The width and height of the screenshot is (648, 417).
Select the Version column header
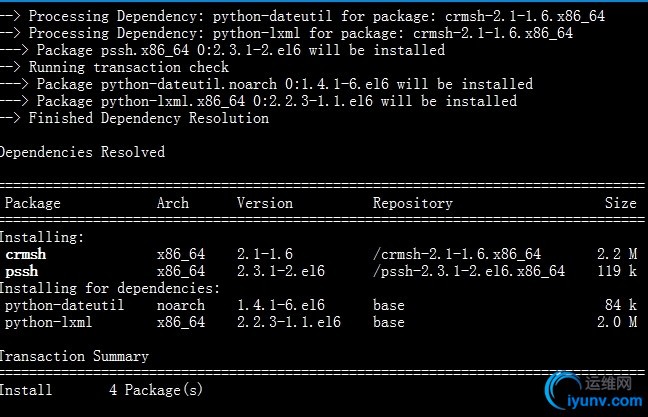click(265, 203)
